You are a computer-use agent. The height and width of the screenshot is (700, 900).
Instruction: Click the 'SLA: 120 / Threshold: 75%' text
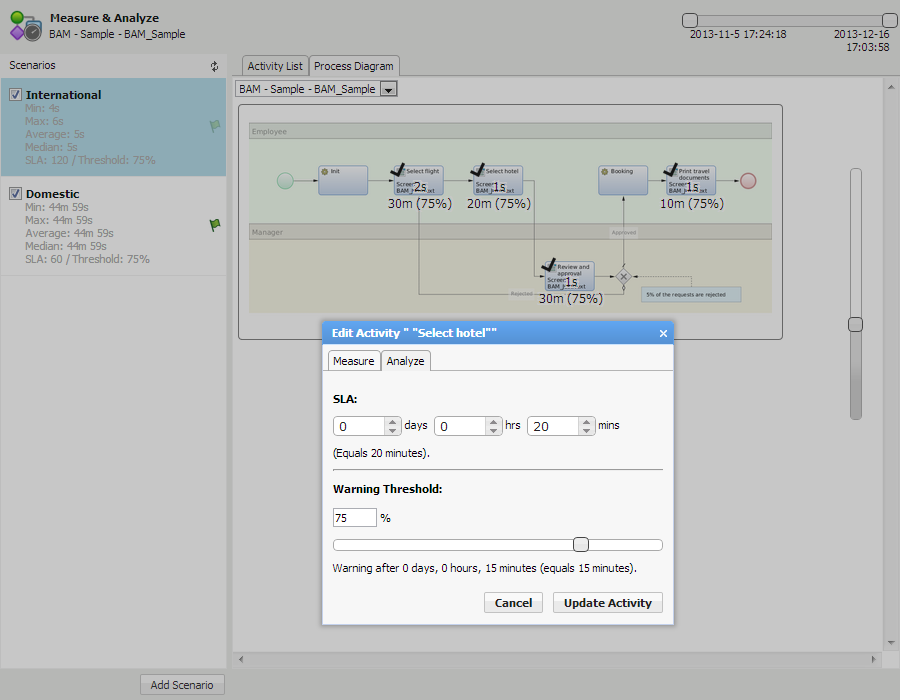tap(90, 160)
